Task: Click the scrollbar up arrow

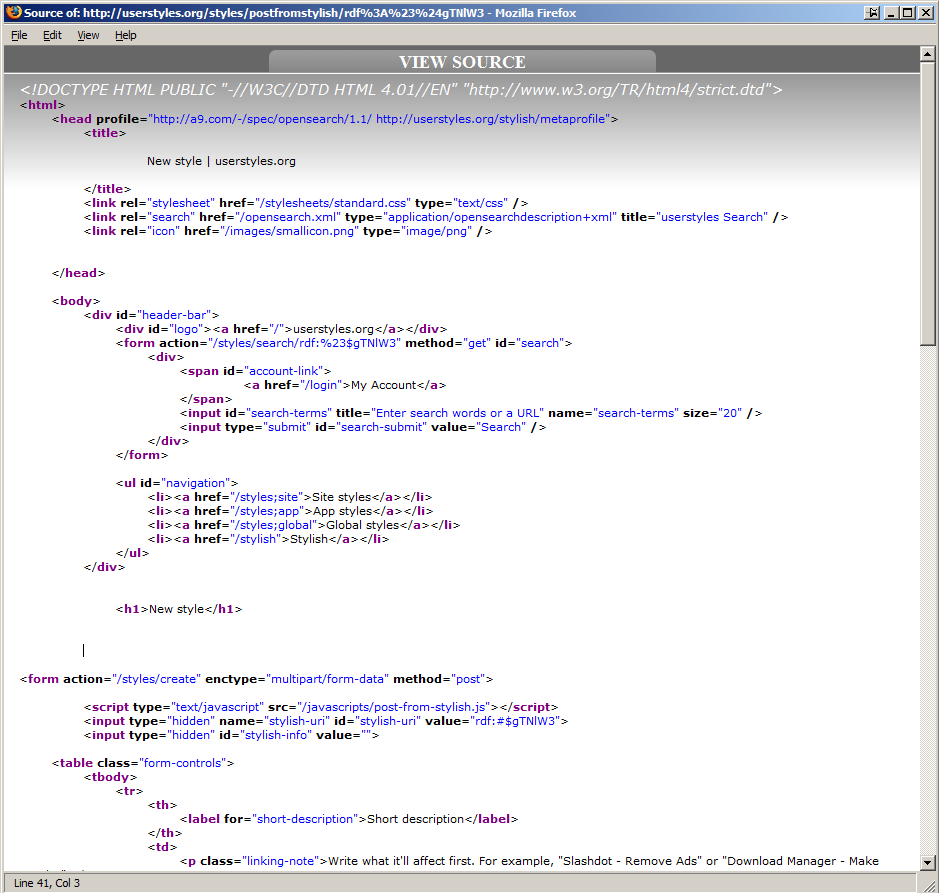Action: click(x=927, y=54)
